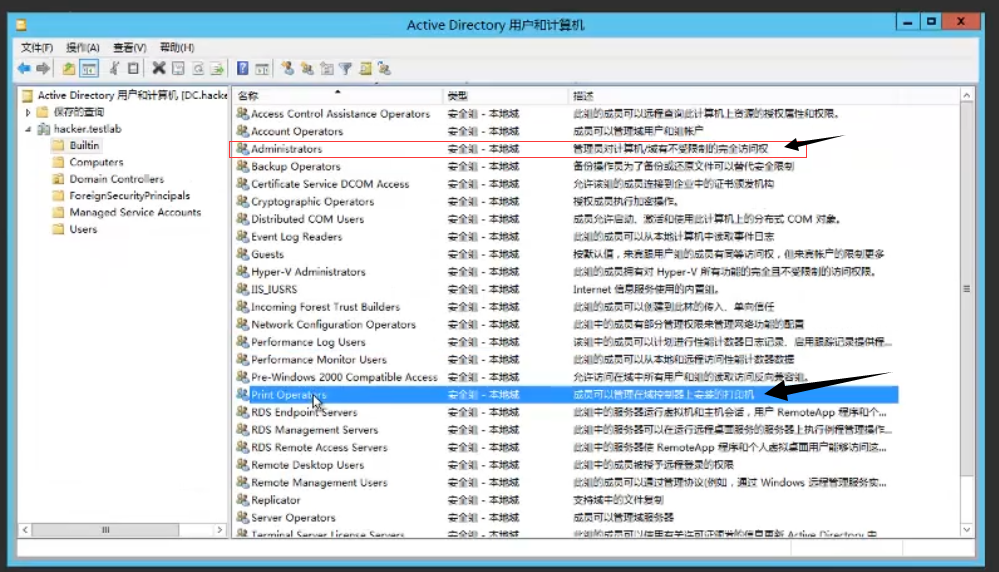Open Properties via the toolbar icon
This screenshot has width=999, height=572.
[178, 68]
